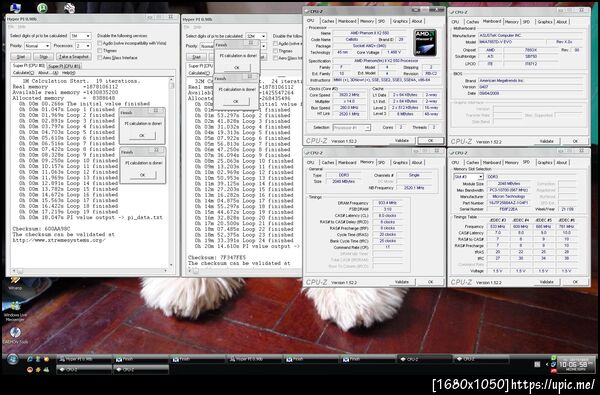Open the green uTorrent desktop icon
The width and height of the screenshot is (600, 395).
click(x=42, y=7)
